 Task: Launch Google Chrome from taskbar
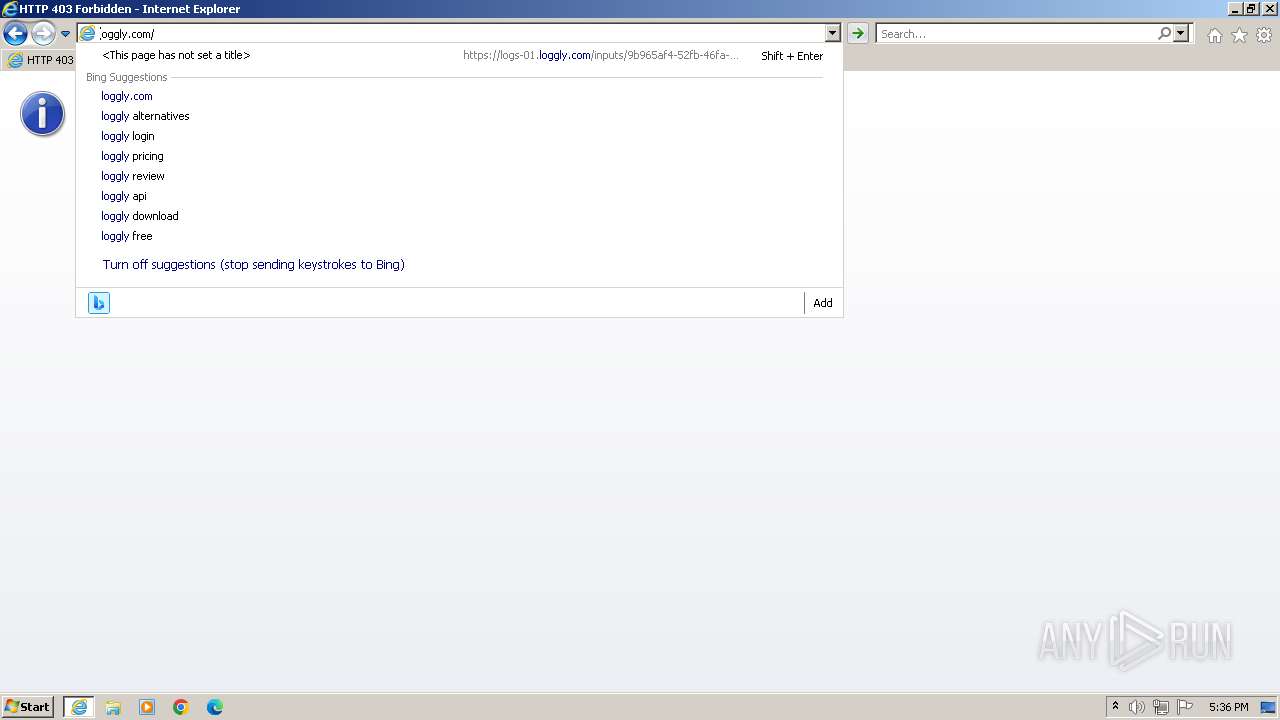181,707
